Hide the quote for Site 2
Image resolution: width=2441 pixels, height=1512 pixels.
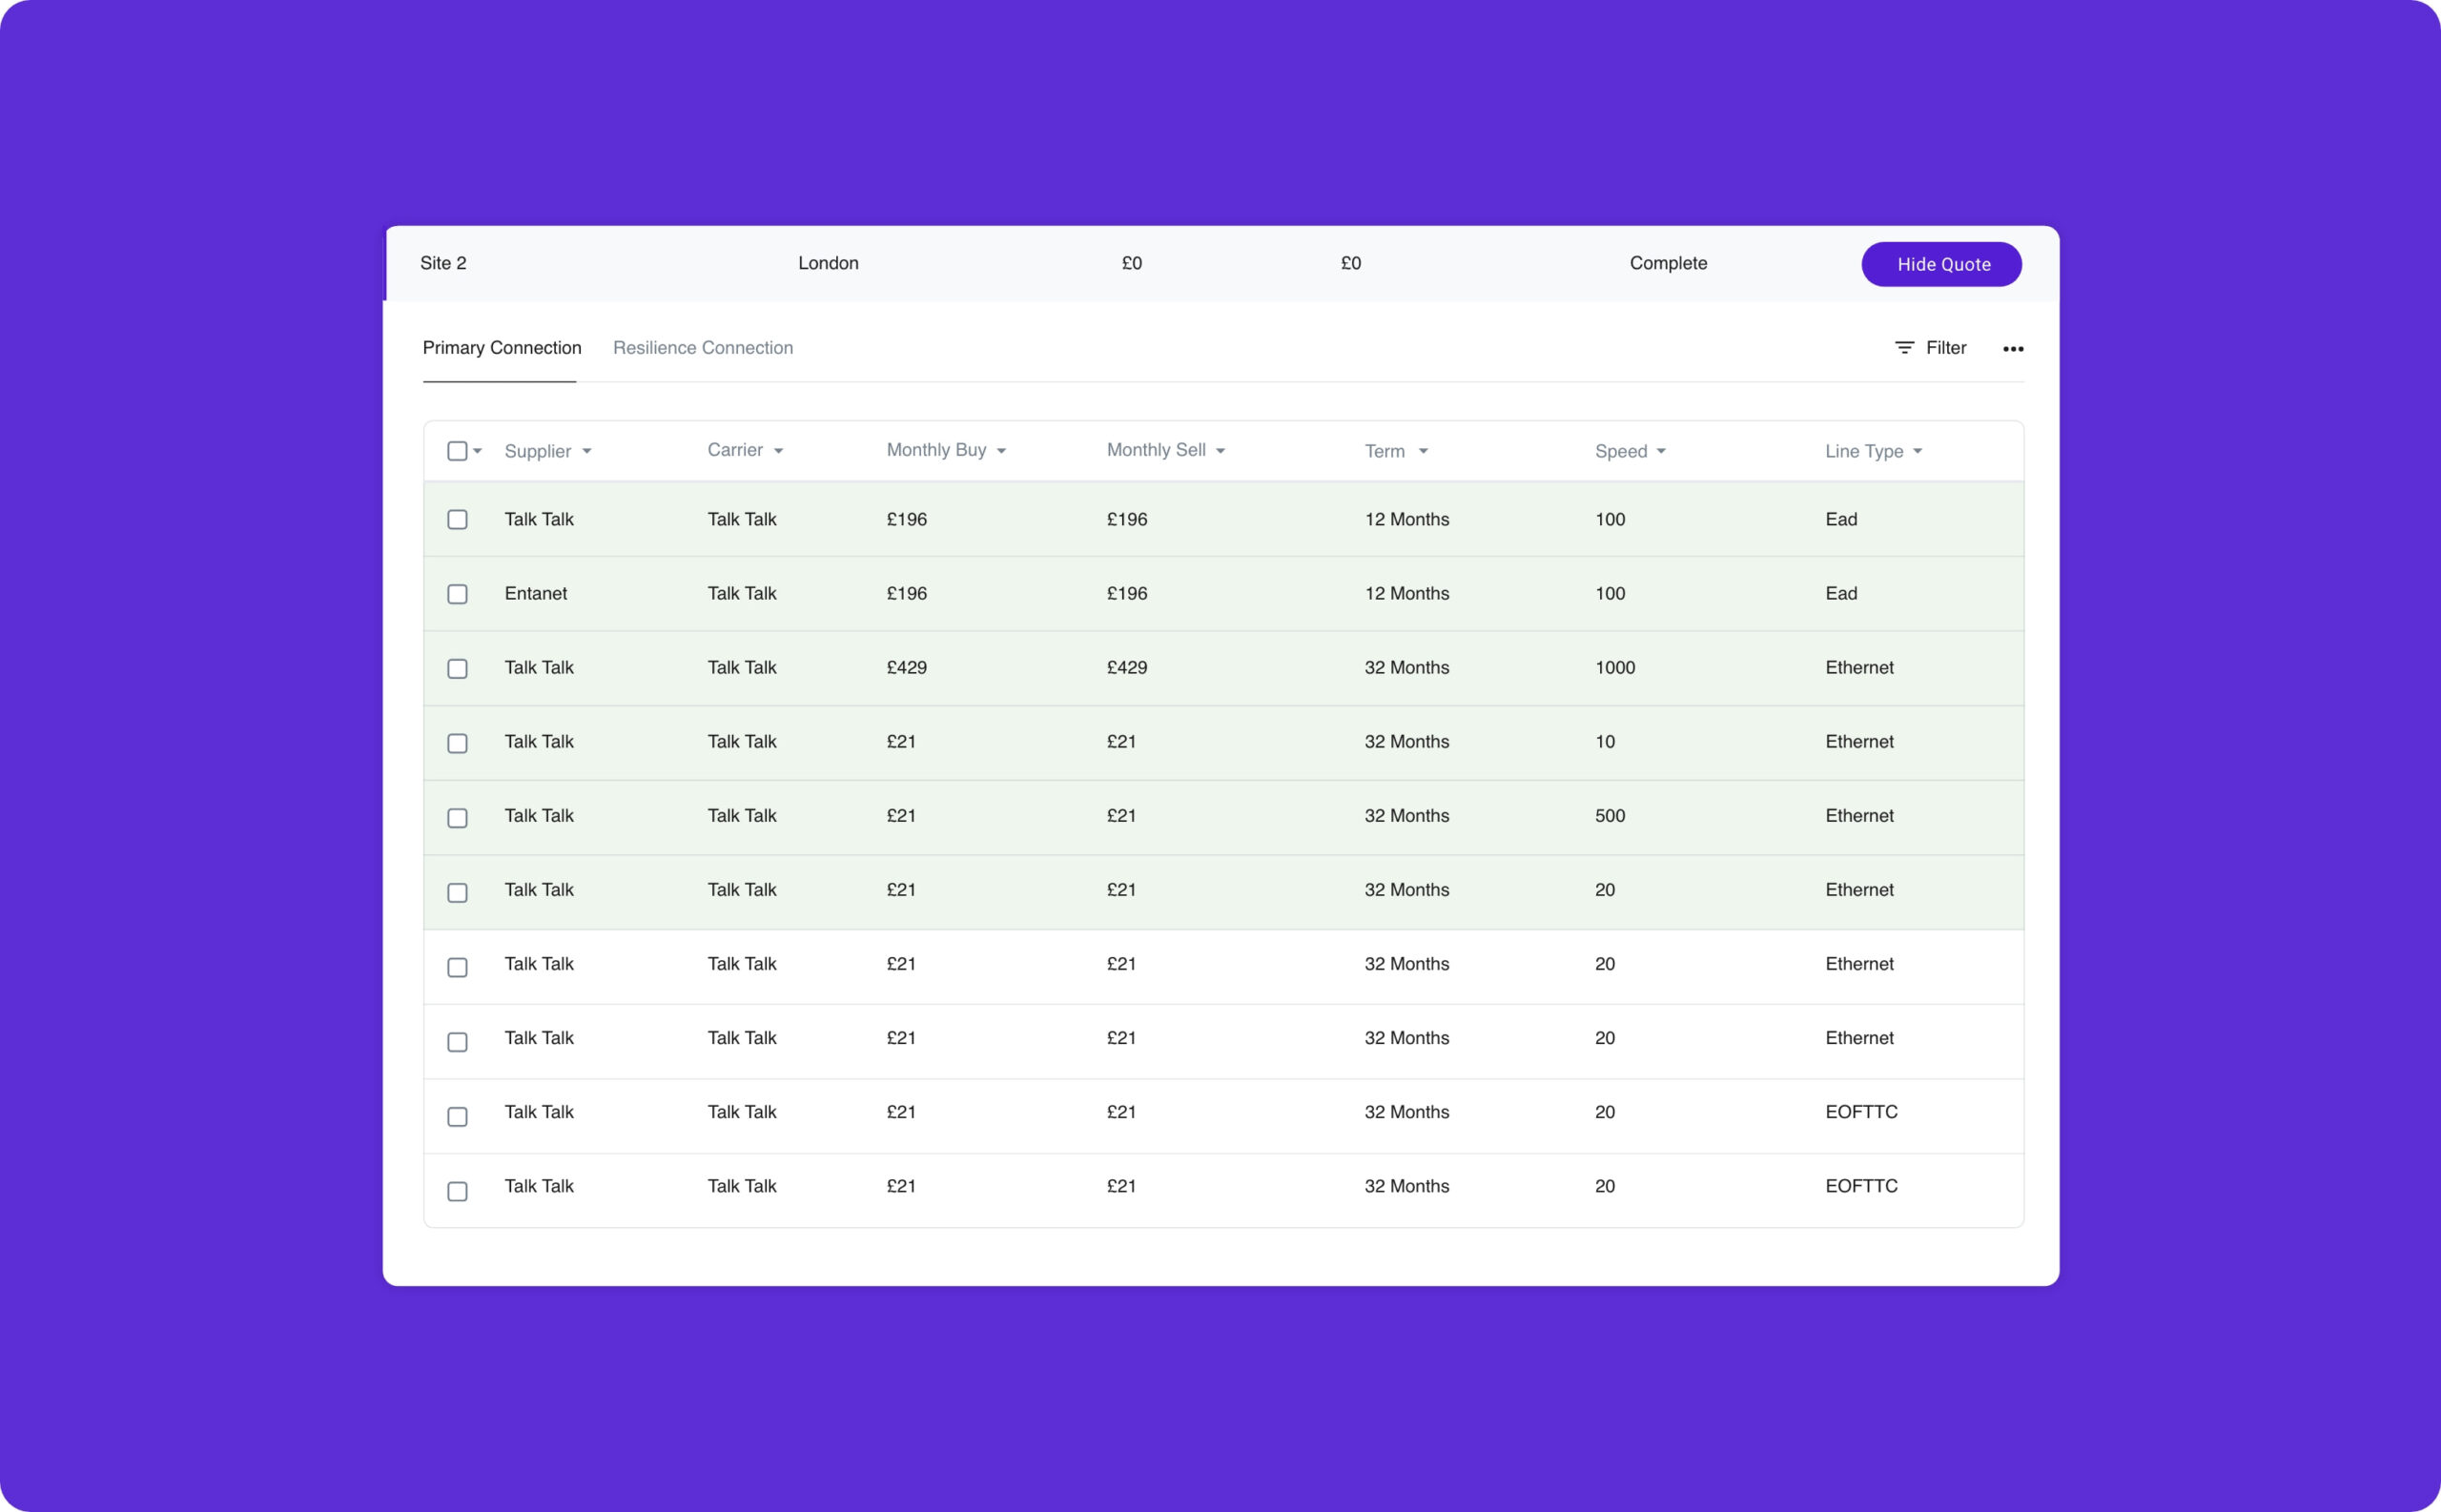tap(1941, 264)
